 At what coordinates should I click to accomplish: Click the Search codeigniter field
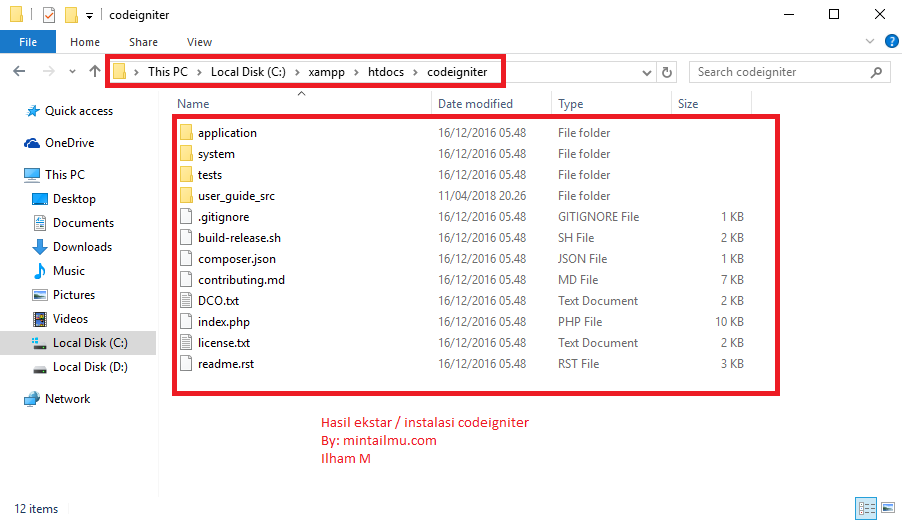790,72
